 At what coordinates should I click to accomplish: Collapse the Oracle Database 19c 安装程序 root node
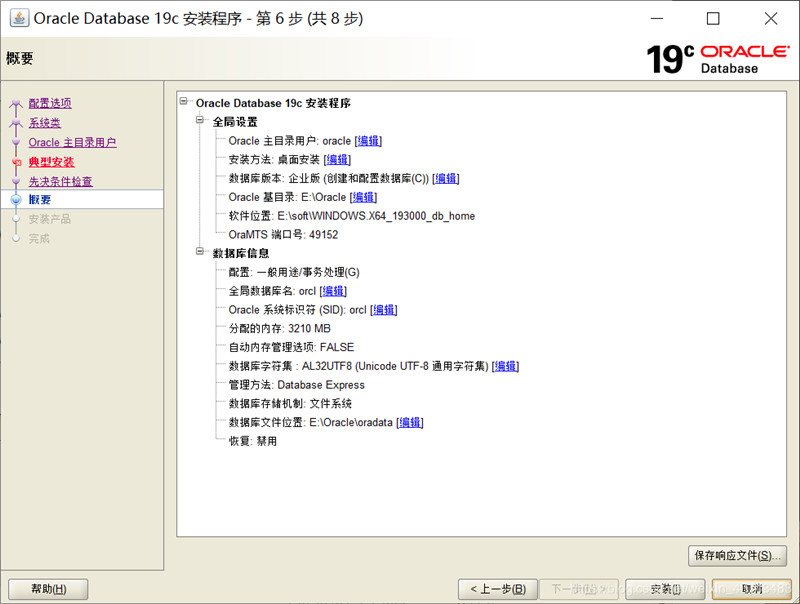tap(184, 102)
